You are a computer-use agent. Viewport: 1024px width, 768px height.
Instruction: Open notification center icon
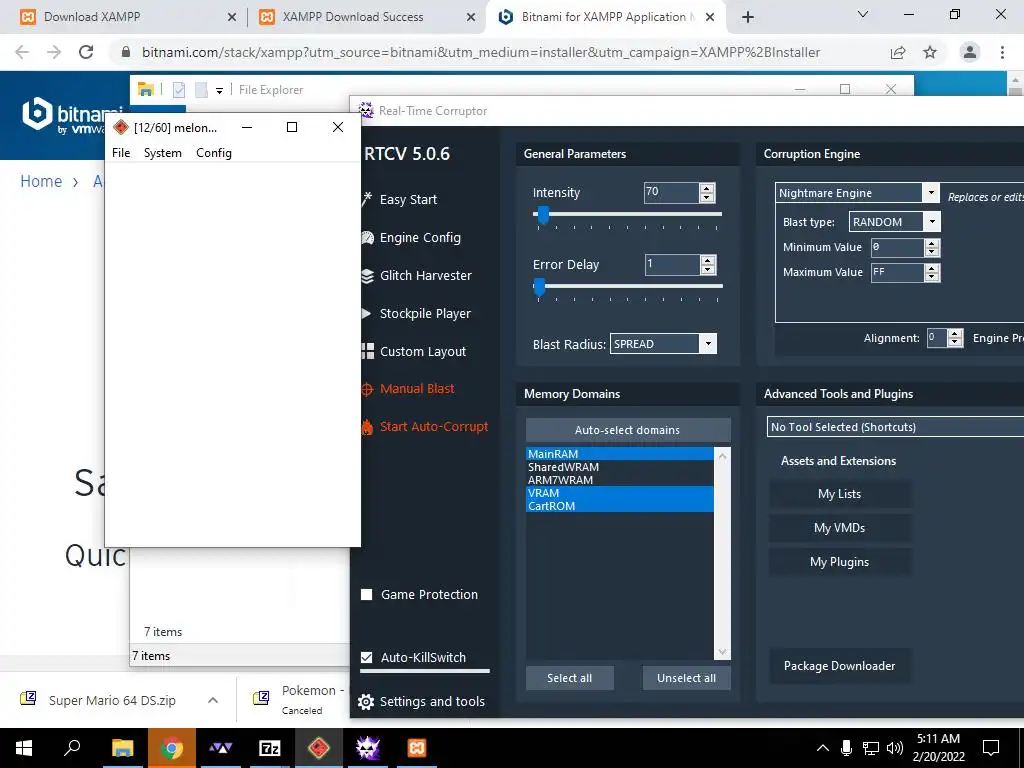(x=991, y=748)
